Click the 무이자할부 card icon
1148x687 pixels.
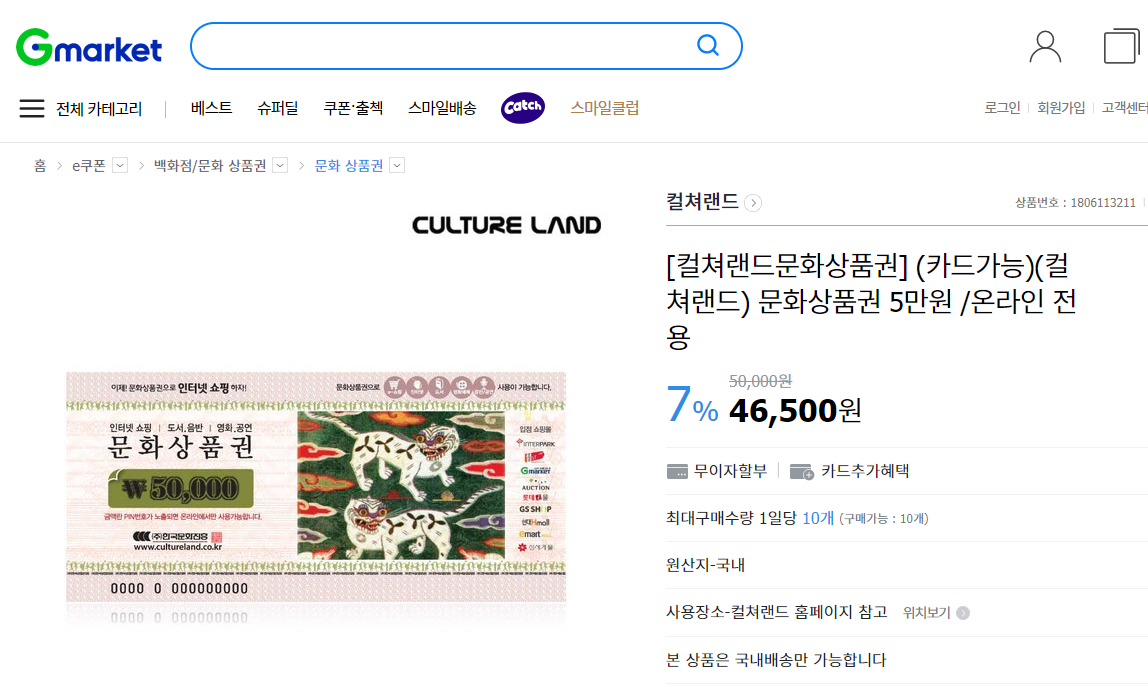(x=677, y=472)
